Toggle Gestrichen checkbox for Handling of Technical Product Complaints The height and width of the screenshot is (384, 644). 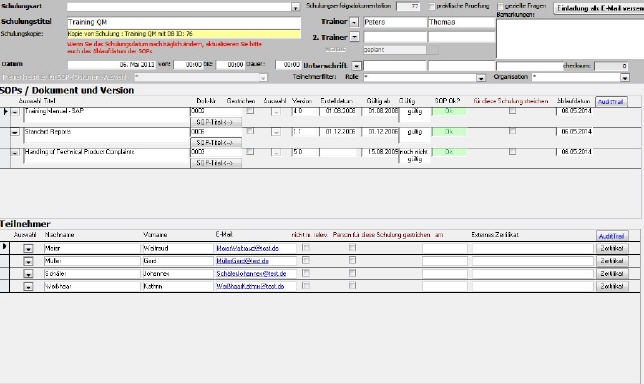click(250, 152)
